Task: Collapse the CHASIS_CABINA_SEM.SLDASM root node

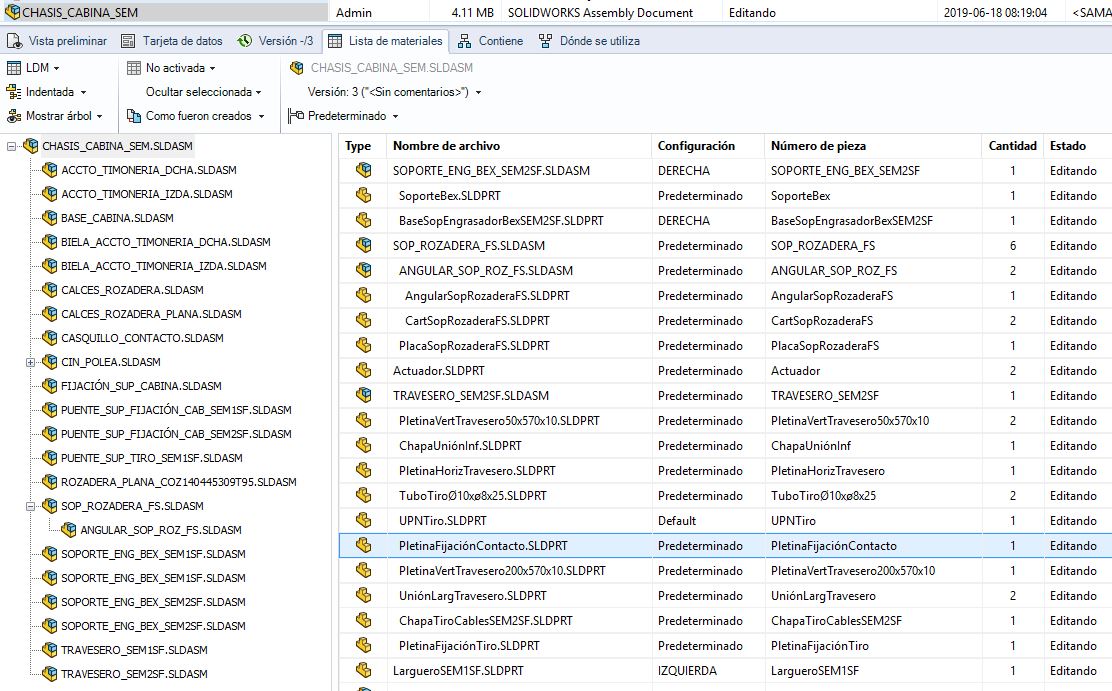Action: tap(11, 146)
